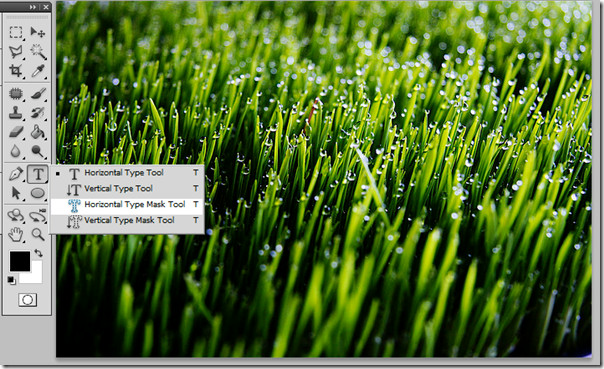Select the 3D Rotate tool
The image size is (604, 369).
[16, 215]
